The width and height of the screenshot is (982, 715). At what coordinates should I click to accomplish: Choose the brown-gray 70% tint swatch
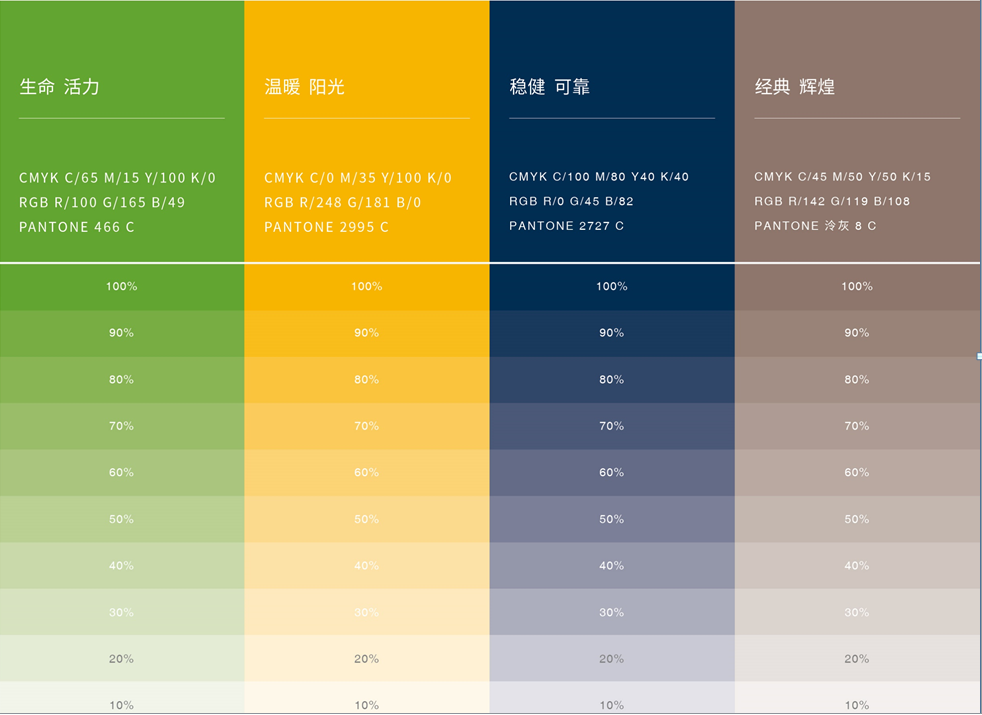[857, 426]
